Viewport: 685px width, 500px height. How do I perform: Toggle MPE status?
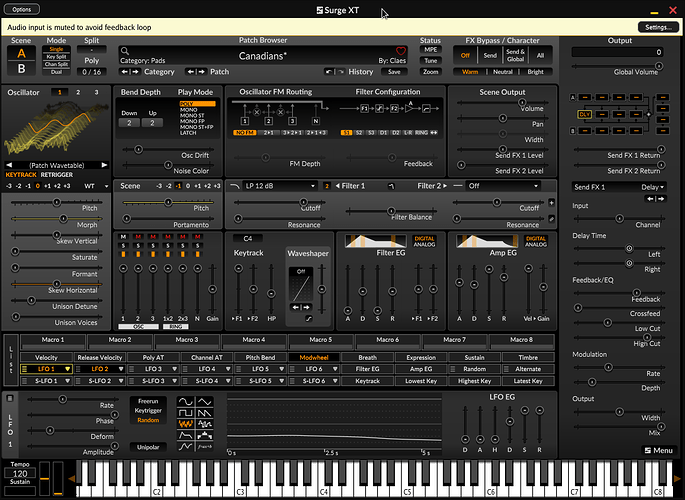point(430,49)
